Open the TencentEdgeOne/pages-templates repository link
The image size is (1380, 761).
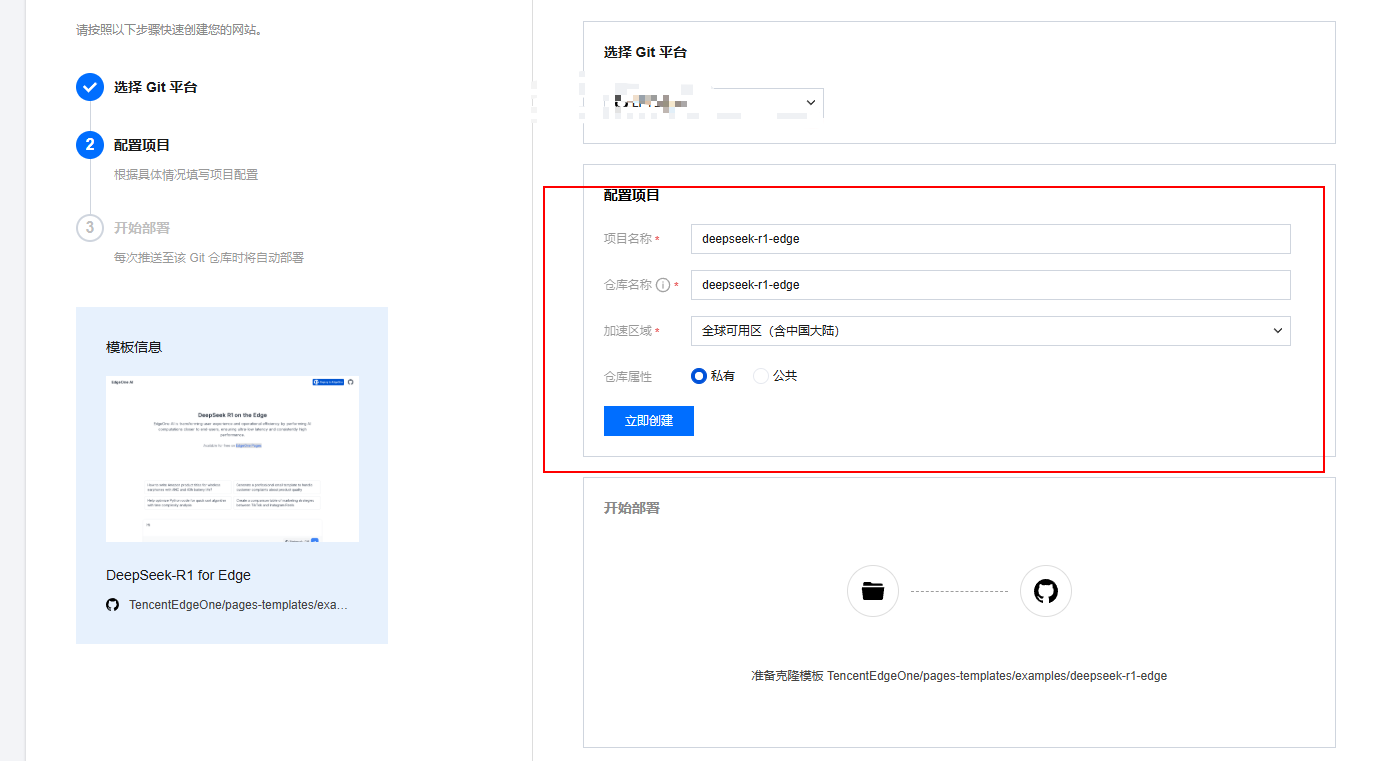pyautogui.click(x=239, y=605)
